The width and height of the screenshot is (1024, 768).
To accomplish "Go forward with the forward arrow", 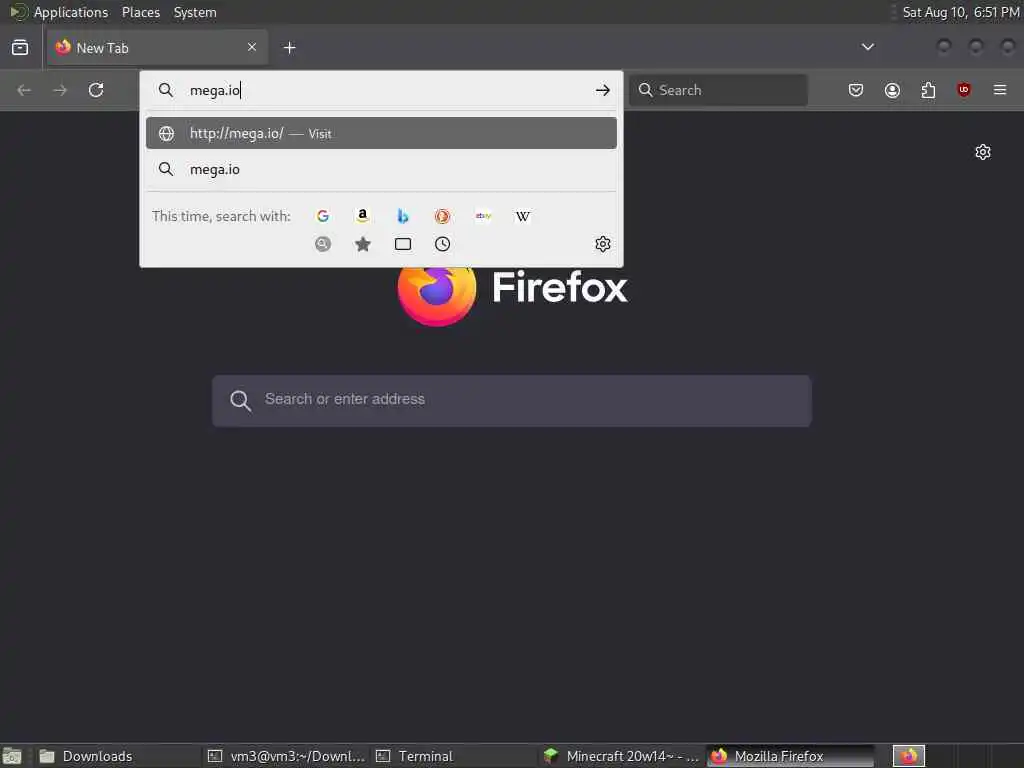I will [60, 90].
